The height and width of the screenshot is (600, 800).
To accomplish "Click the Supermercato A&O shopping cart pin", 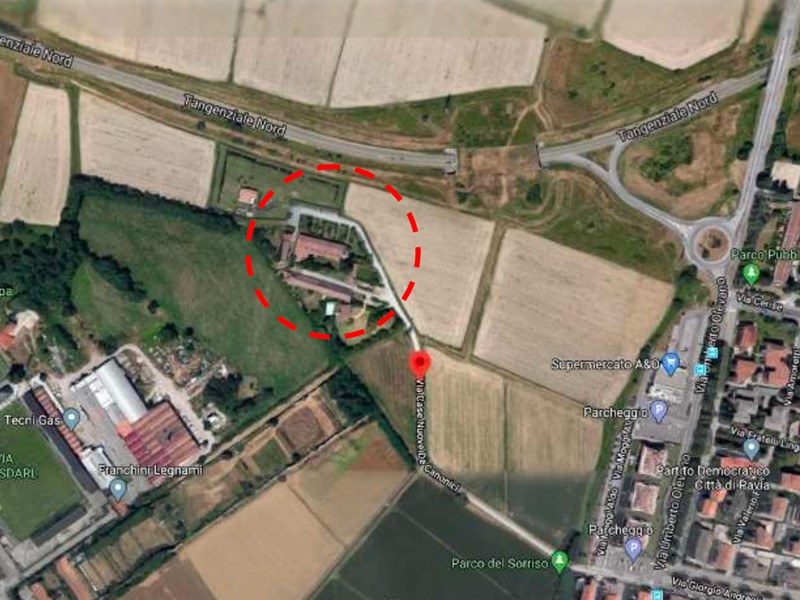I will pyautogui.click(x=672, y=363).
